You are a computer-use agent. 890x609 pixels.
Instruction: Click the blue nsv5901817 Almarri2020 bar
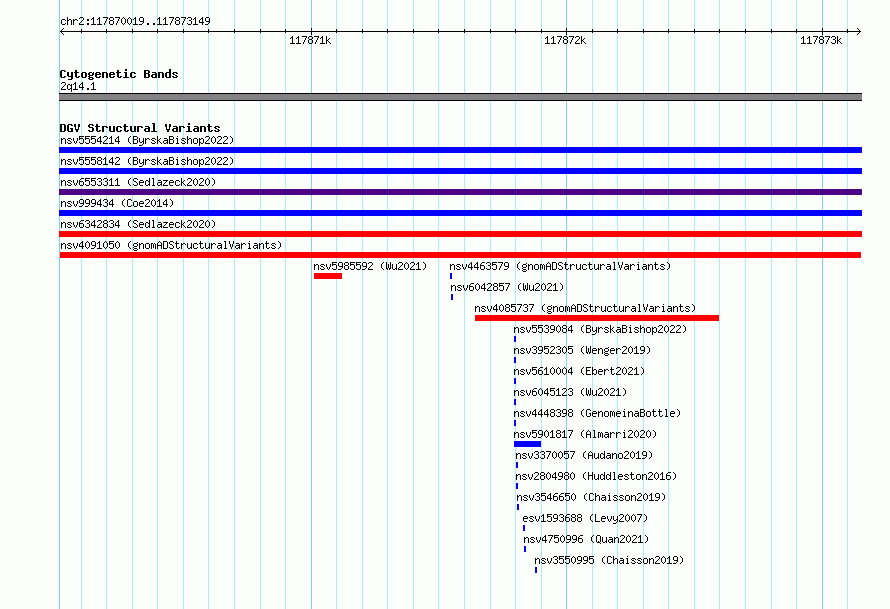527,444
